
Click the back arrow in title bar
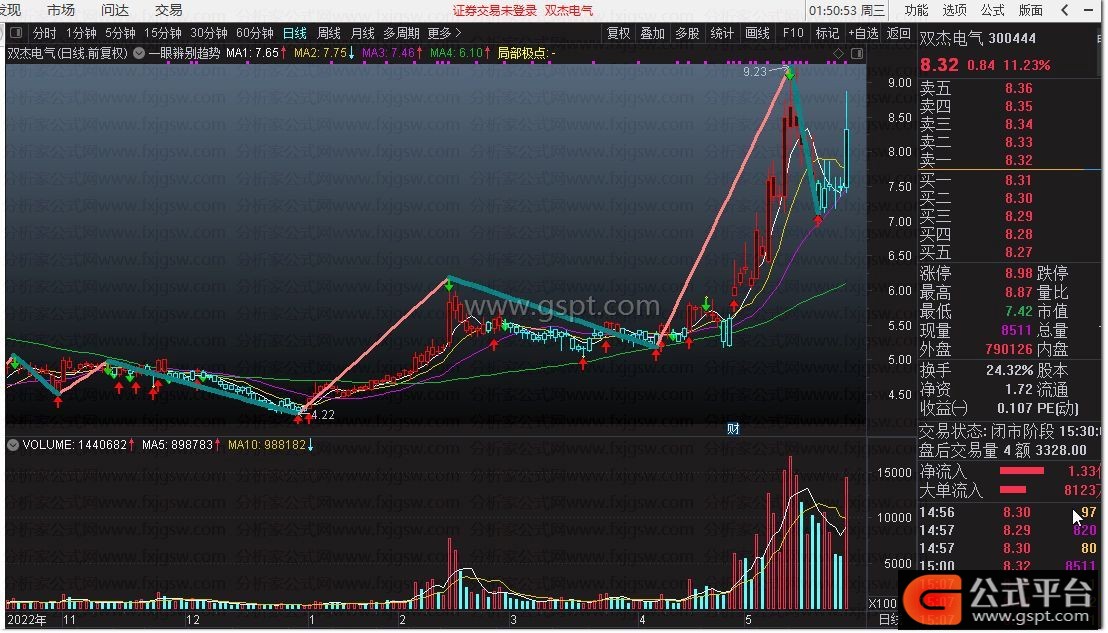coord(1065,10)
